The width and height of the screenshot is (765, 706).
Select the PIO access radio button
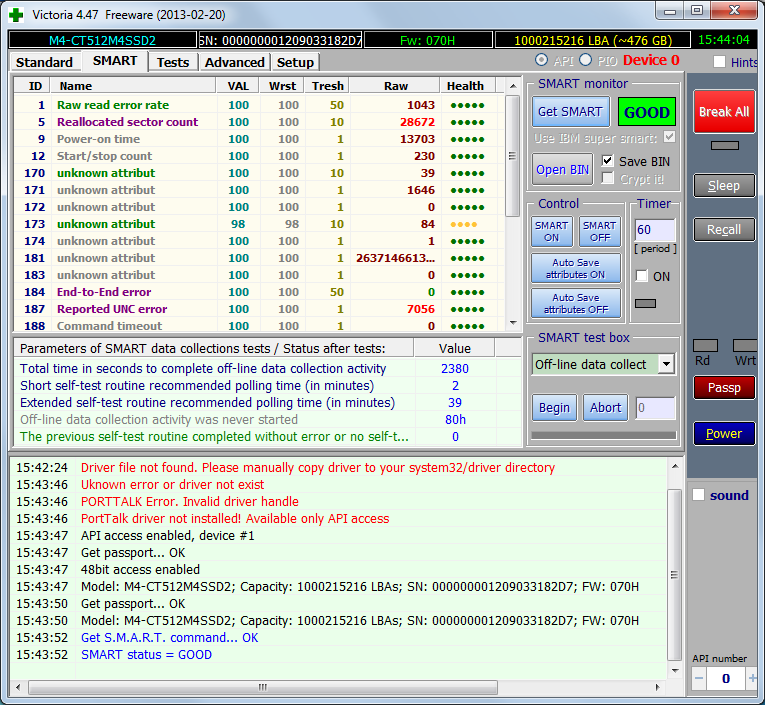tap(585, 60)
